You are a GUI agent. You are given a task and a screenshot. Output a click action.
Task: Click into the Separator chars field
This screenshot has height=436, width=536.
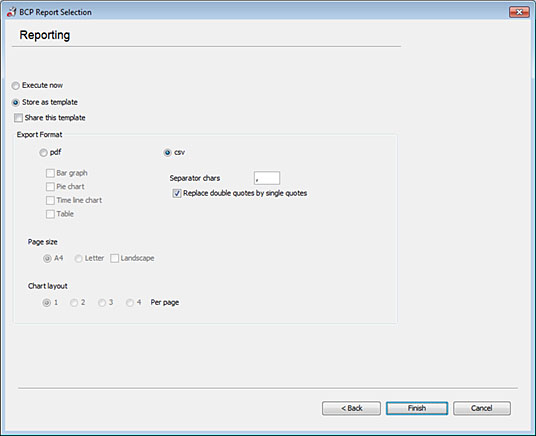267,178
